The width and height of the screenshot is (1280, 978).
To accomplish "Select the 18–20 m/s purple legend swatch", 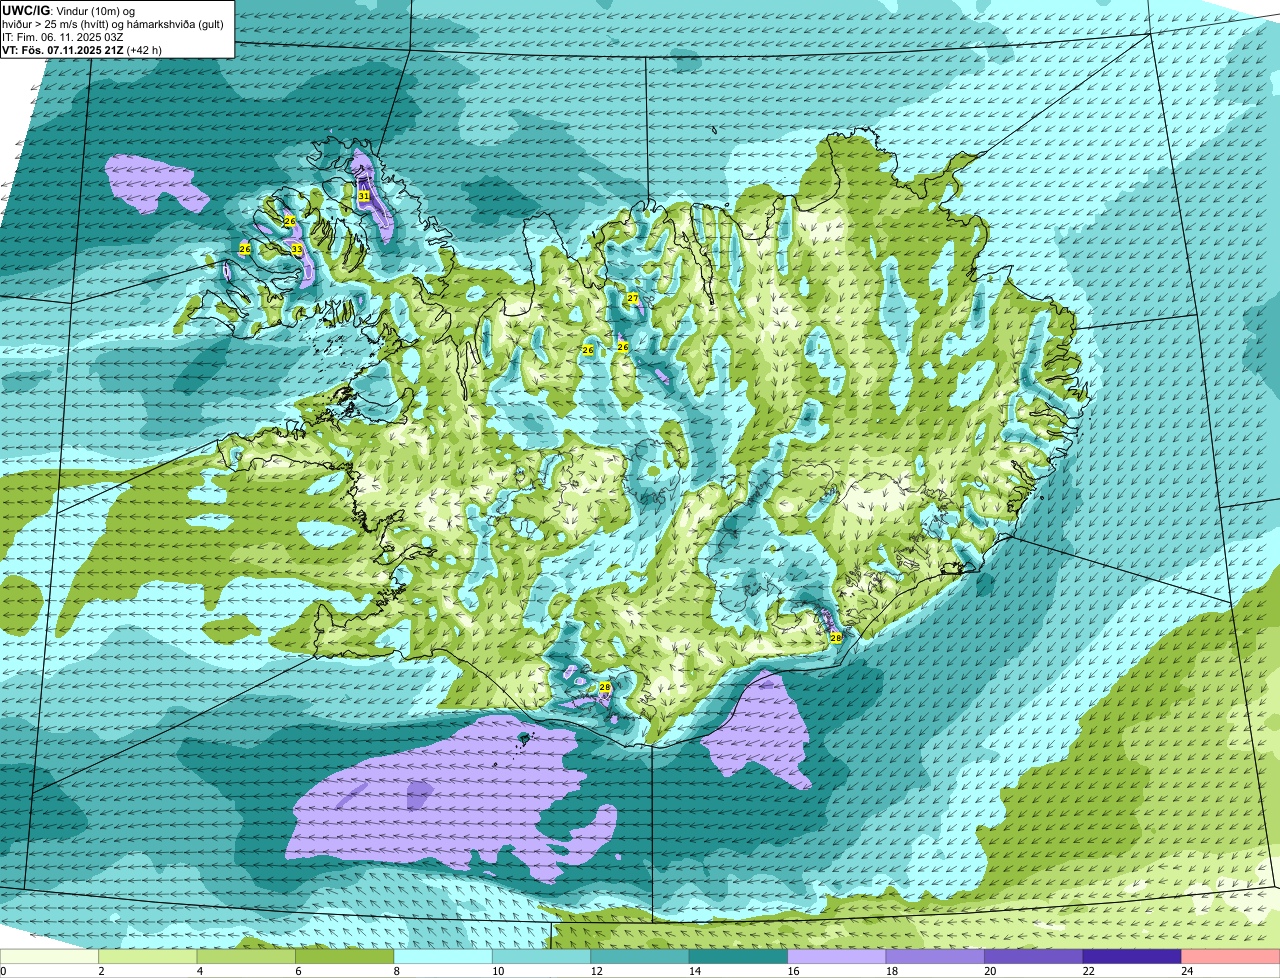I will click(x=936, y=957).
